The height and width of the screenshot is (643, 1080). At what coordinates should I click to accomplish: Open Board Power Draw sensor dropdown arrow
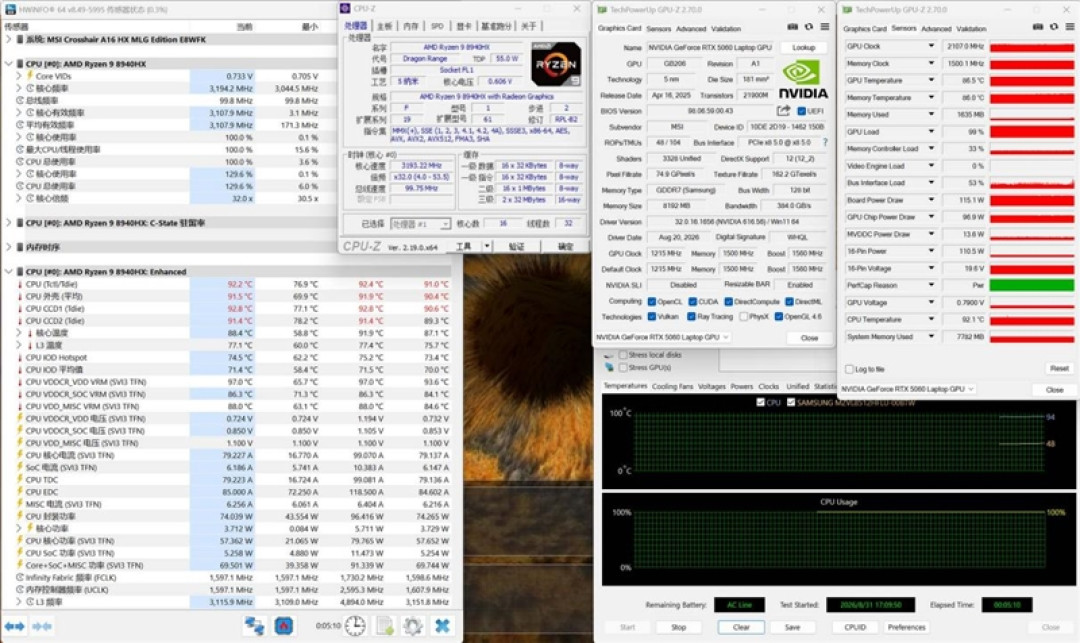(x=931, y=200)
